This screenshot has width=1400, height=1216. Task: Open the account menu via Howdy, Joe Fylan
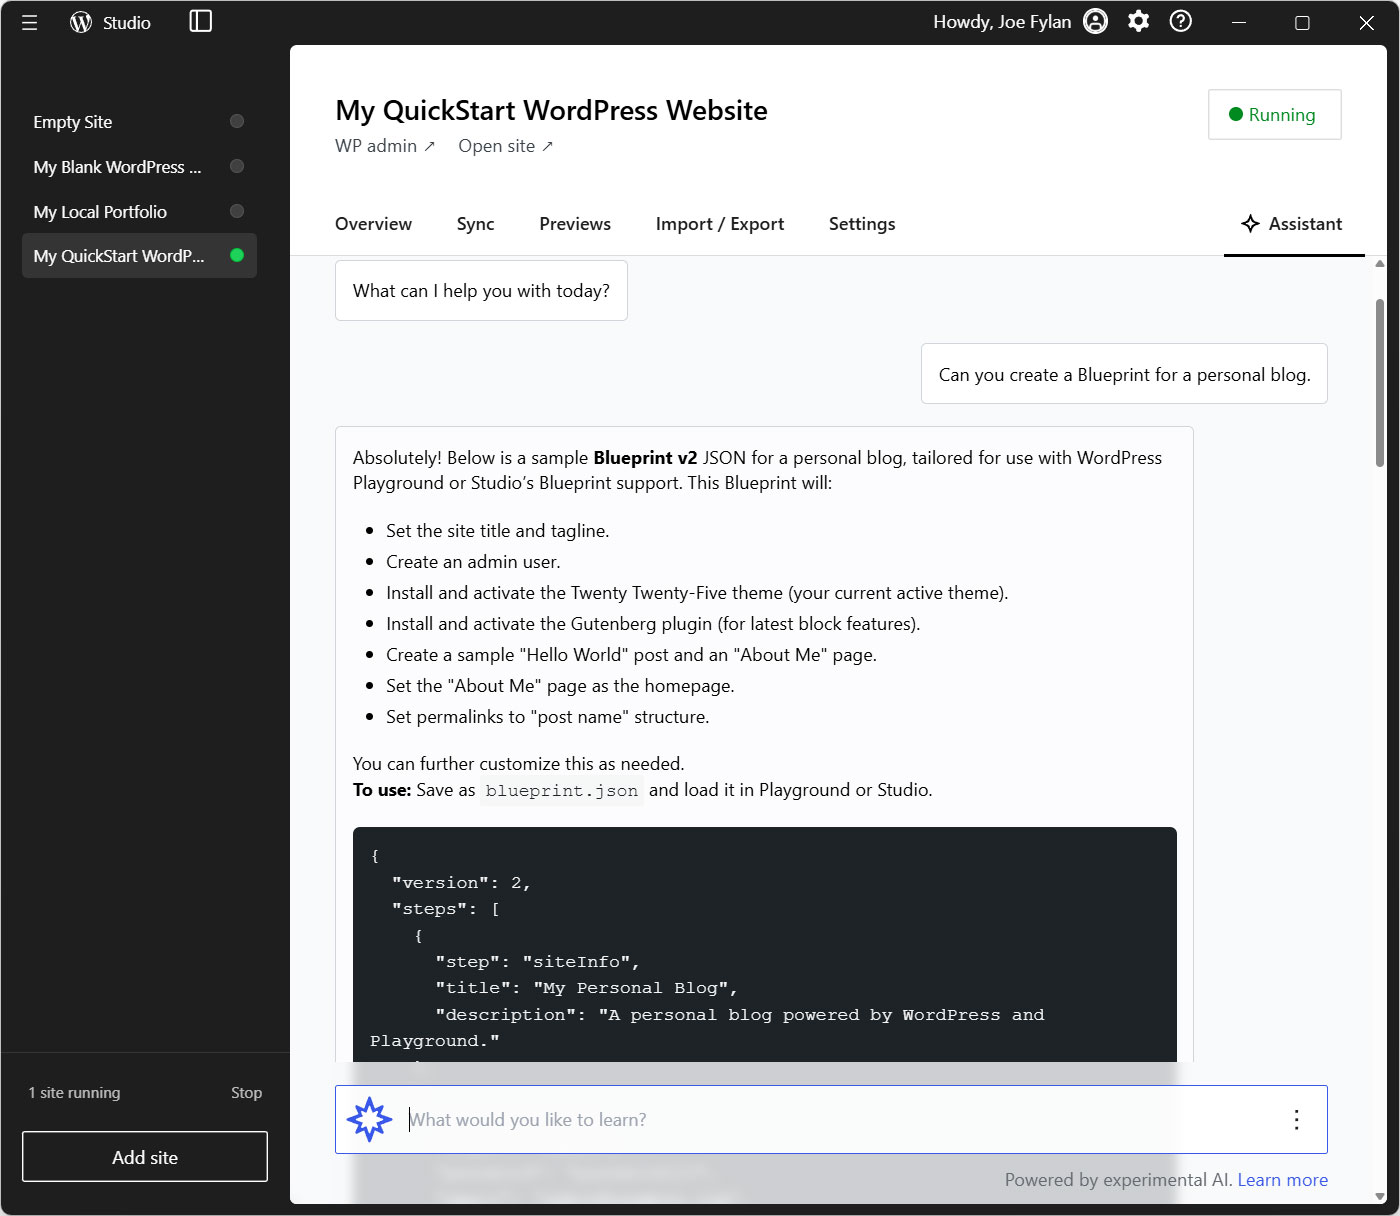point(1000,21)
